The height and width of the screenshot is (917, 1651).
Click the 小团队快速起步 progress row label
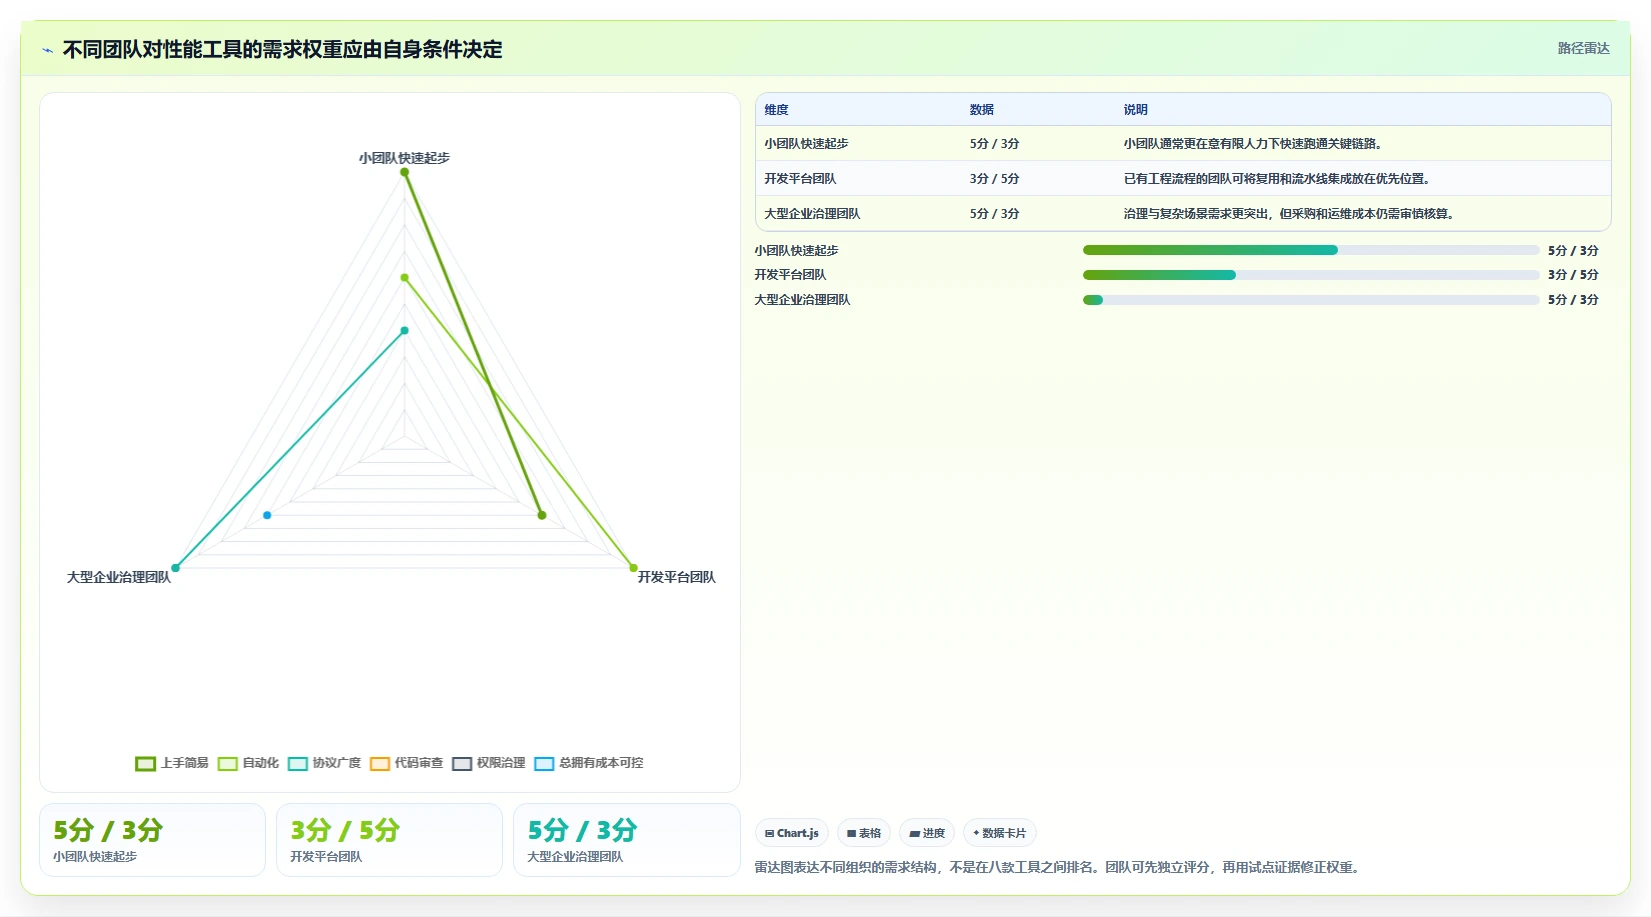click(x=796, y=251)
